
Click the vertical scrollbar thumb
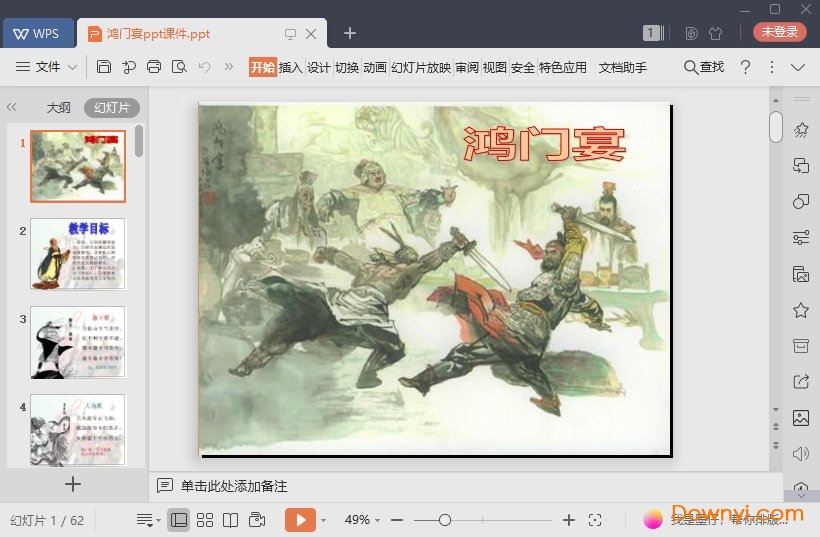776,127
